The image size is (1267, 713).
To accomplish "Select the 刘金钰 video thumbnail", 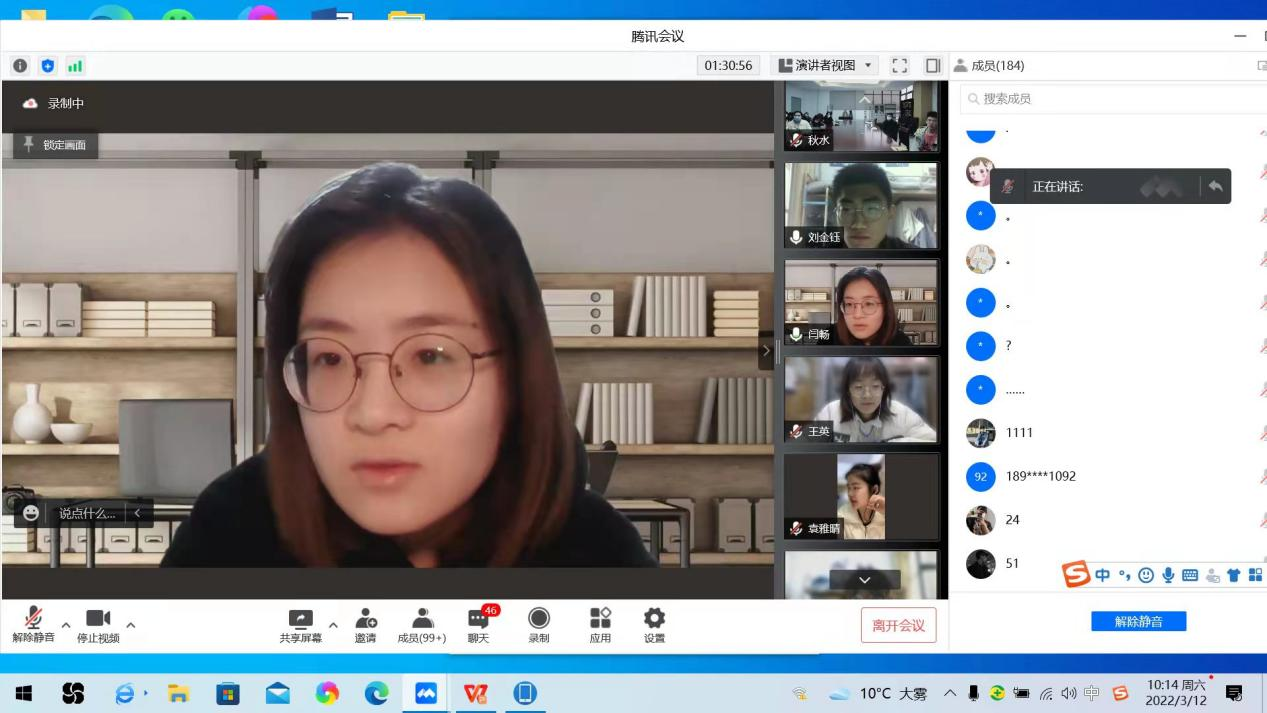I will (861, 206).
